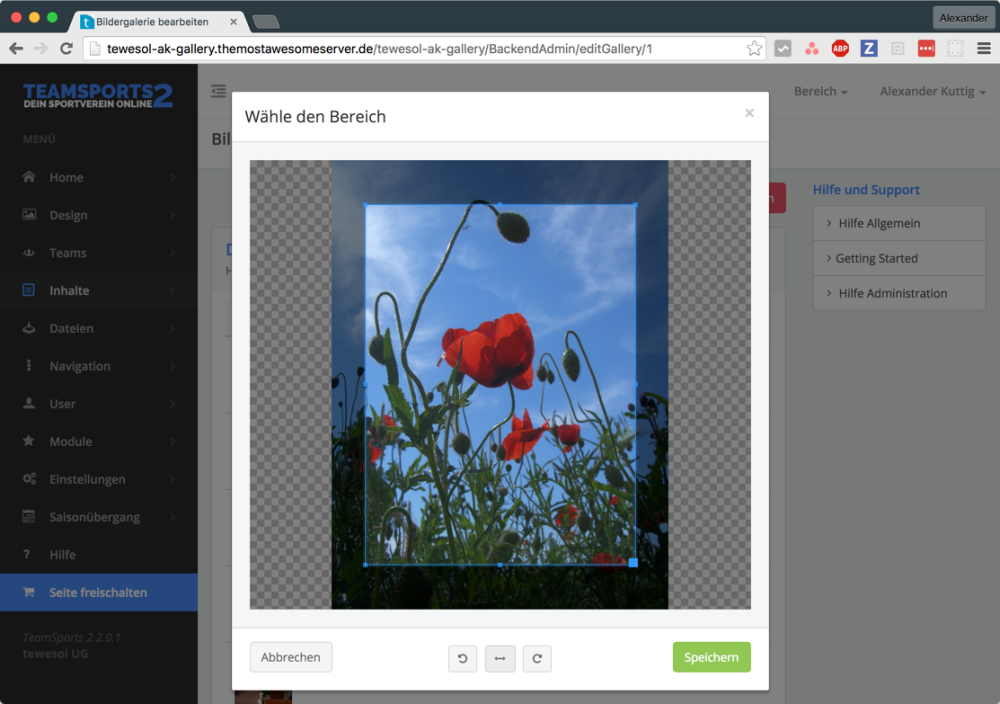The height and width of the screenshot is (704, 1000).
Task: Open the Alexander Kuttig user dropdown
Action: 932,91
